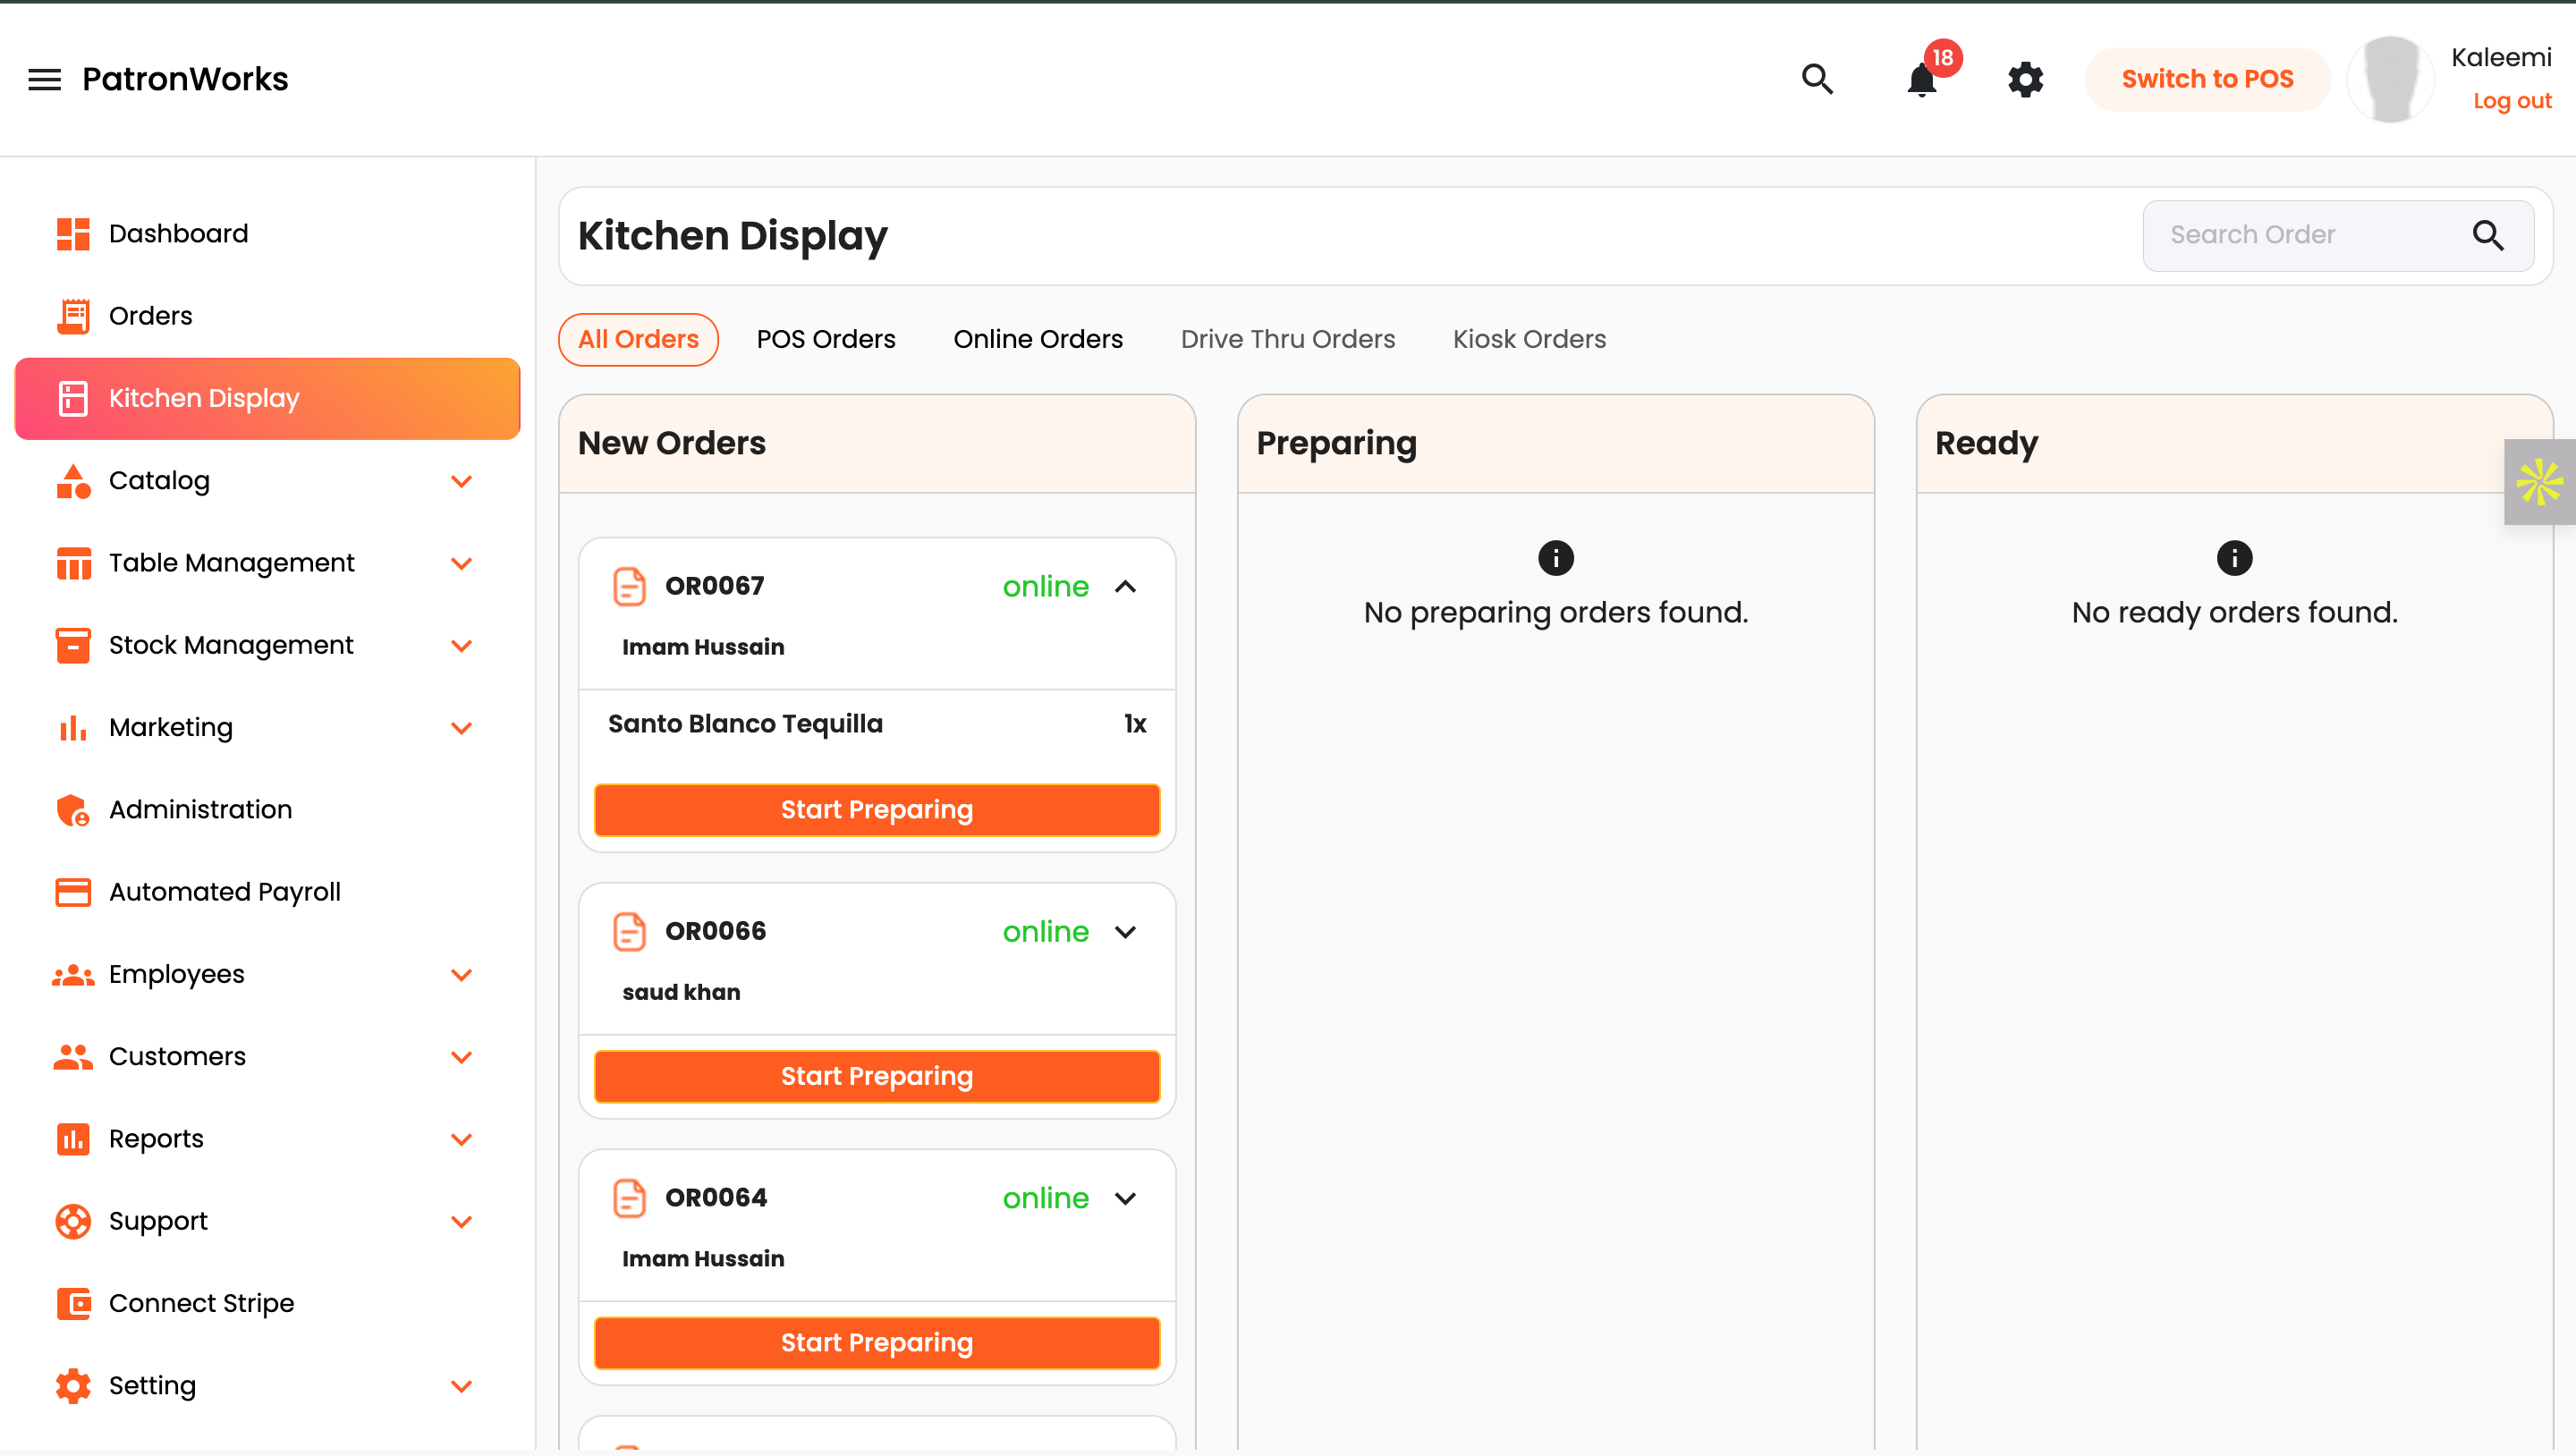
Task: Click the Kaleemi profile avatar
Action: pyautogui.click(x=2390, y=79)
